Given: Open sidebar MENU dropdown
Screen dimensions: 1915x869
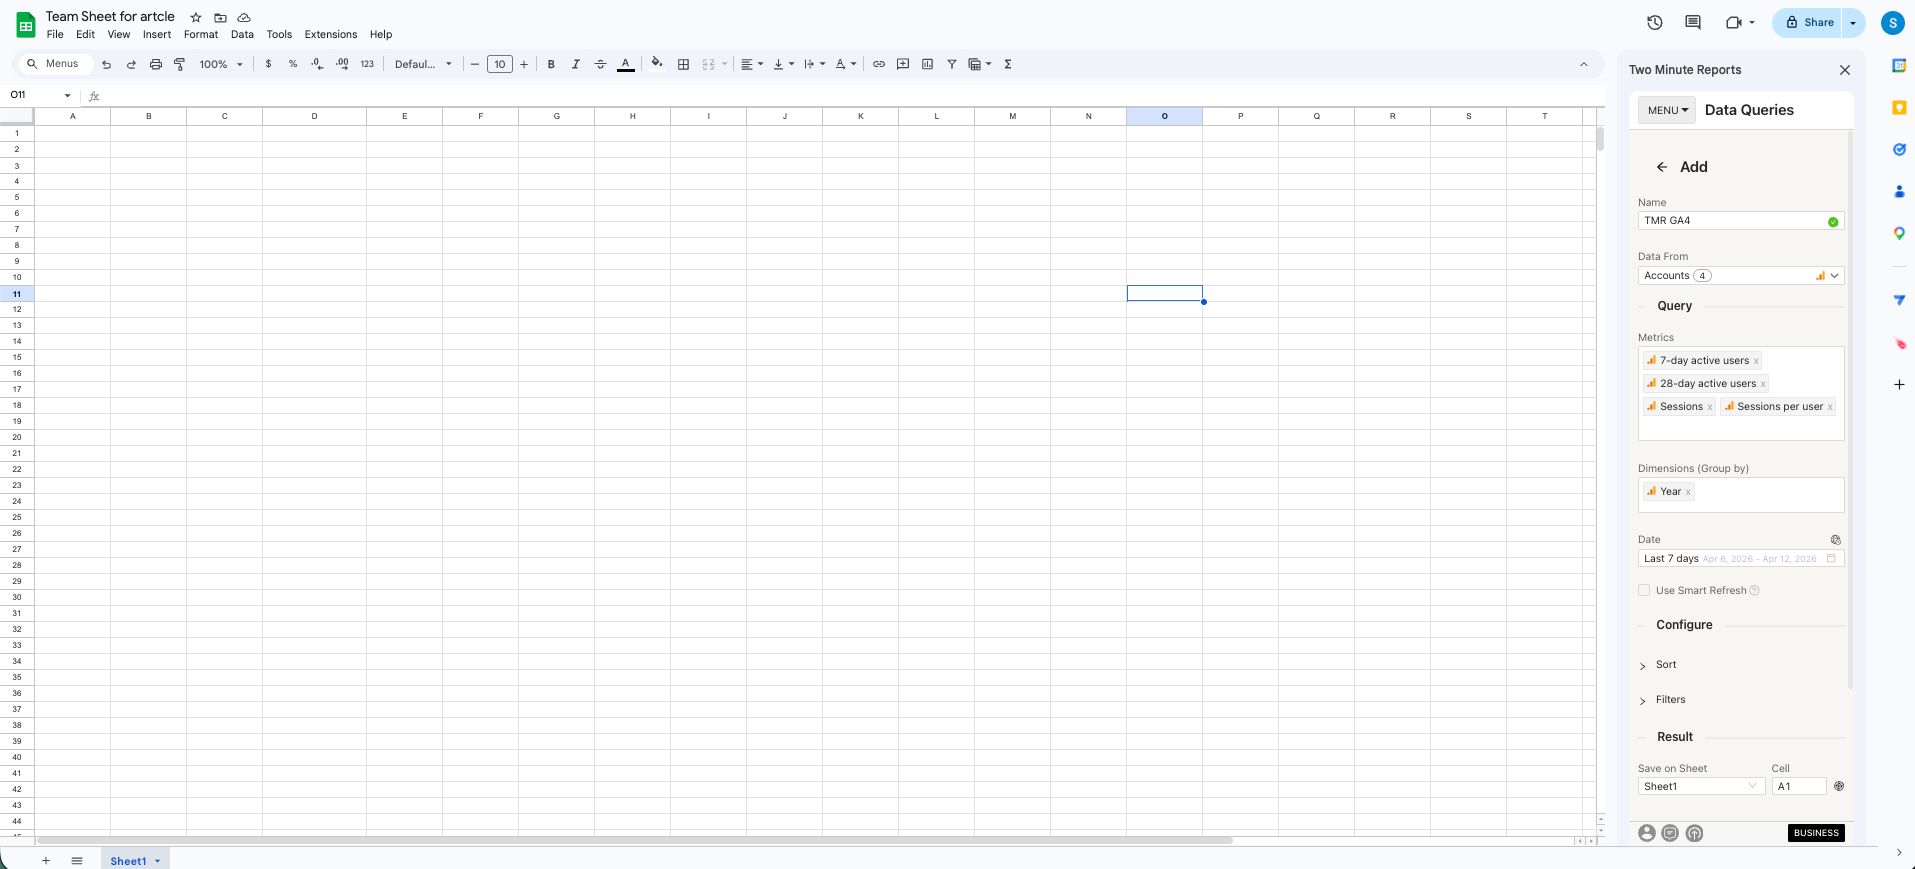Looking at the screenshot, I should [x=1667, y=110].
